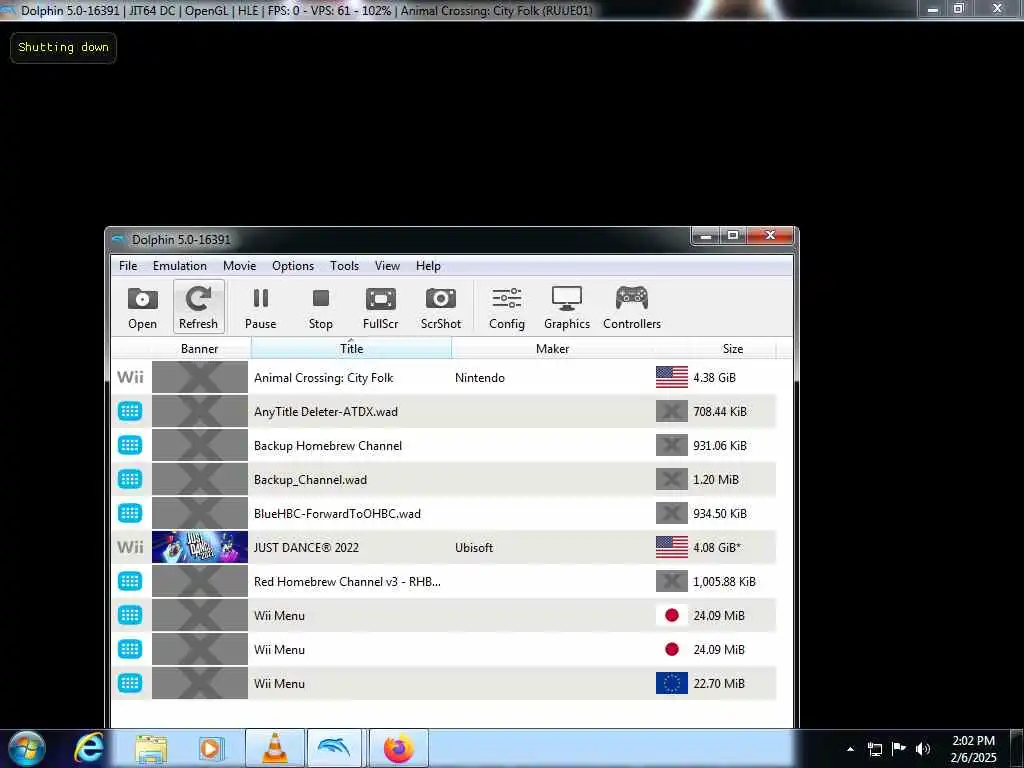Click the Nintendo maker cell

(480, 377)
